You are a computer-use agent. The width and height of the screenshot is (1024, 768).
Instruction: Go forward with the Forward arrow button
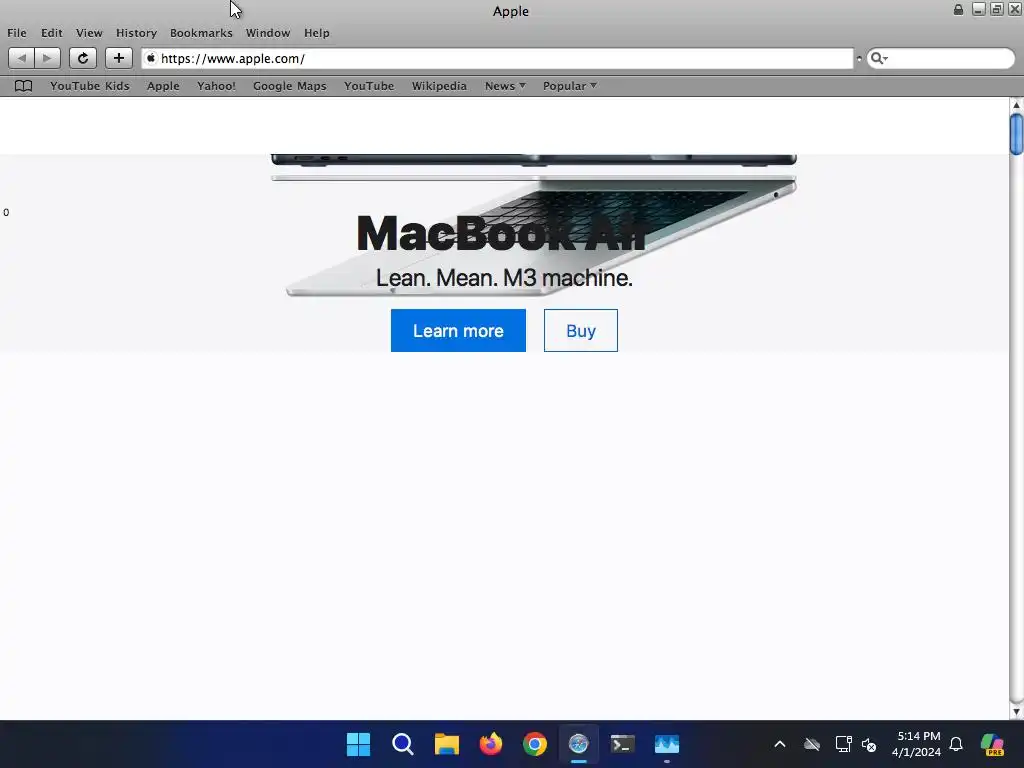pos(47,58)
